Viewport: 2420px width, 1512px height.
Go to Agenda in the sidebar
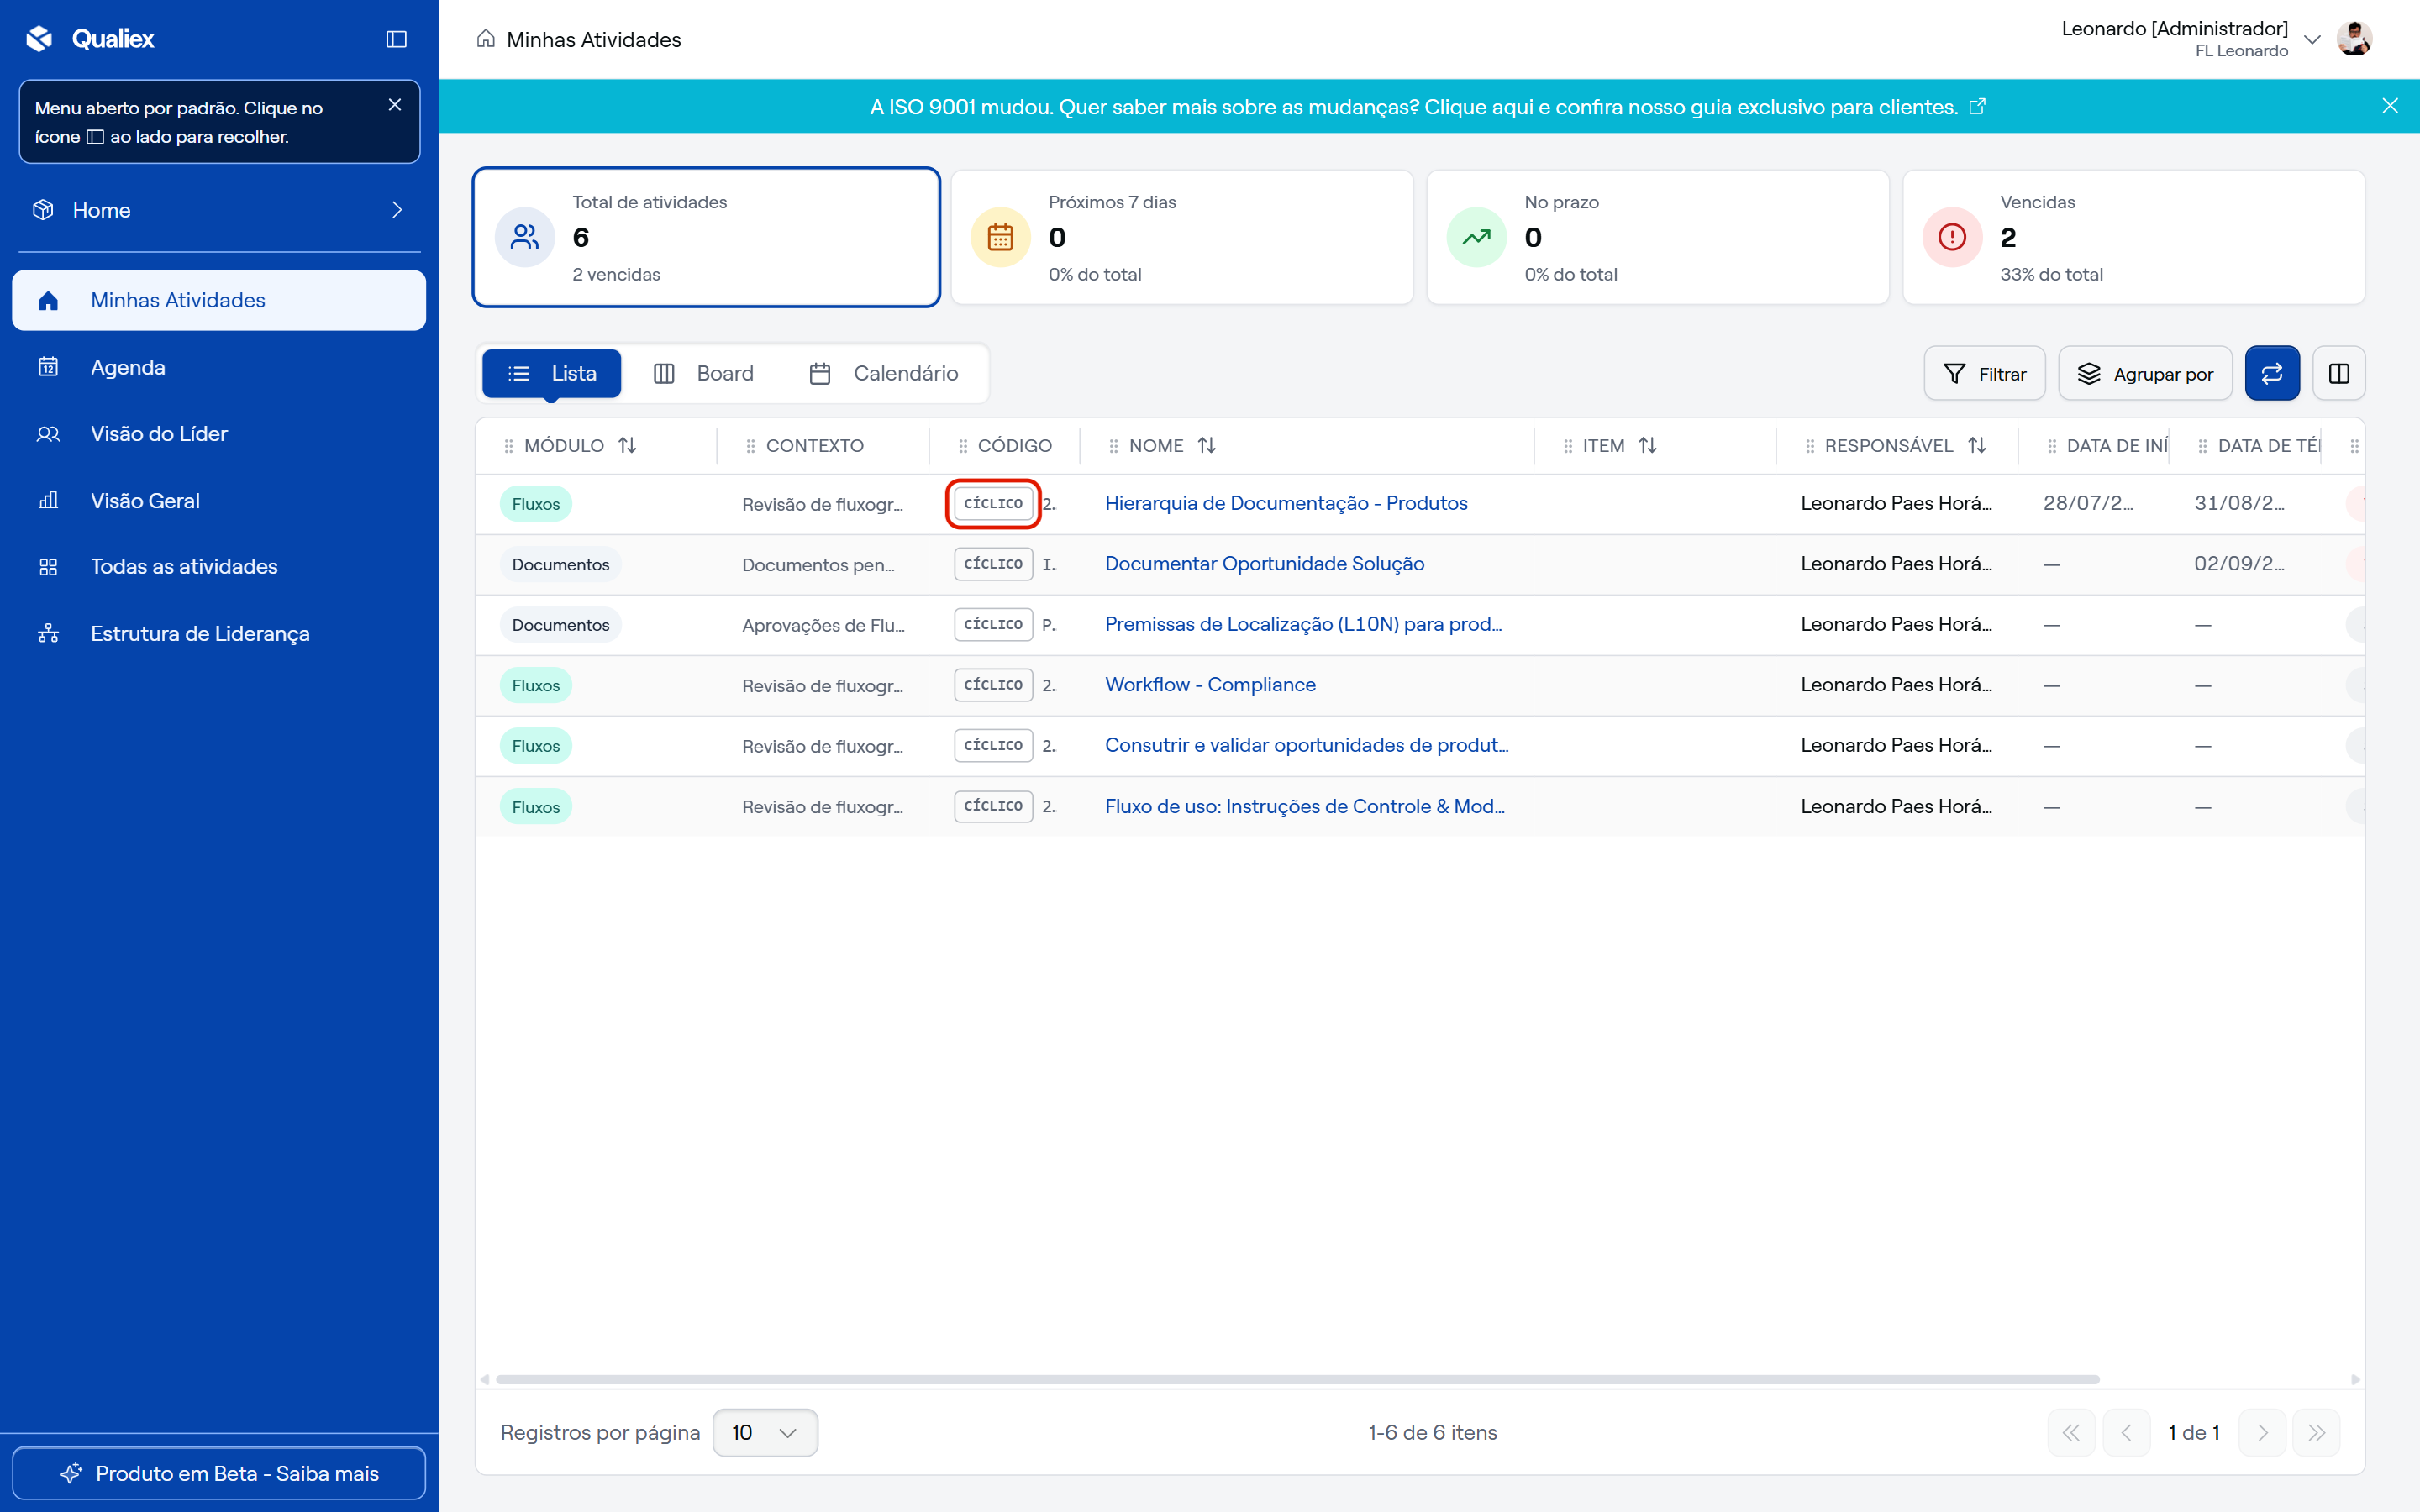(219, 367)
